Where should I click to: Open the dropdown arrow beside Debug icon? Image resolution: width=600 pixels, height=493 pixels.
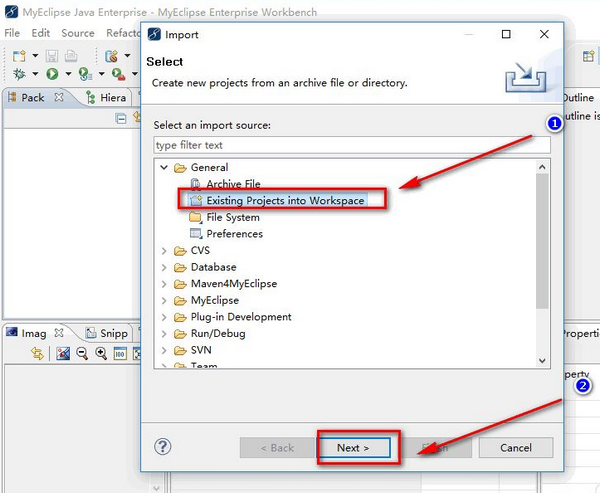pos(35,75)
